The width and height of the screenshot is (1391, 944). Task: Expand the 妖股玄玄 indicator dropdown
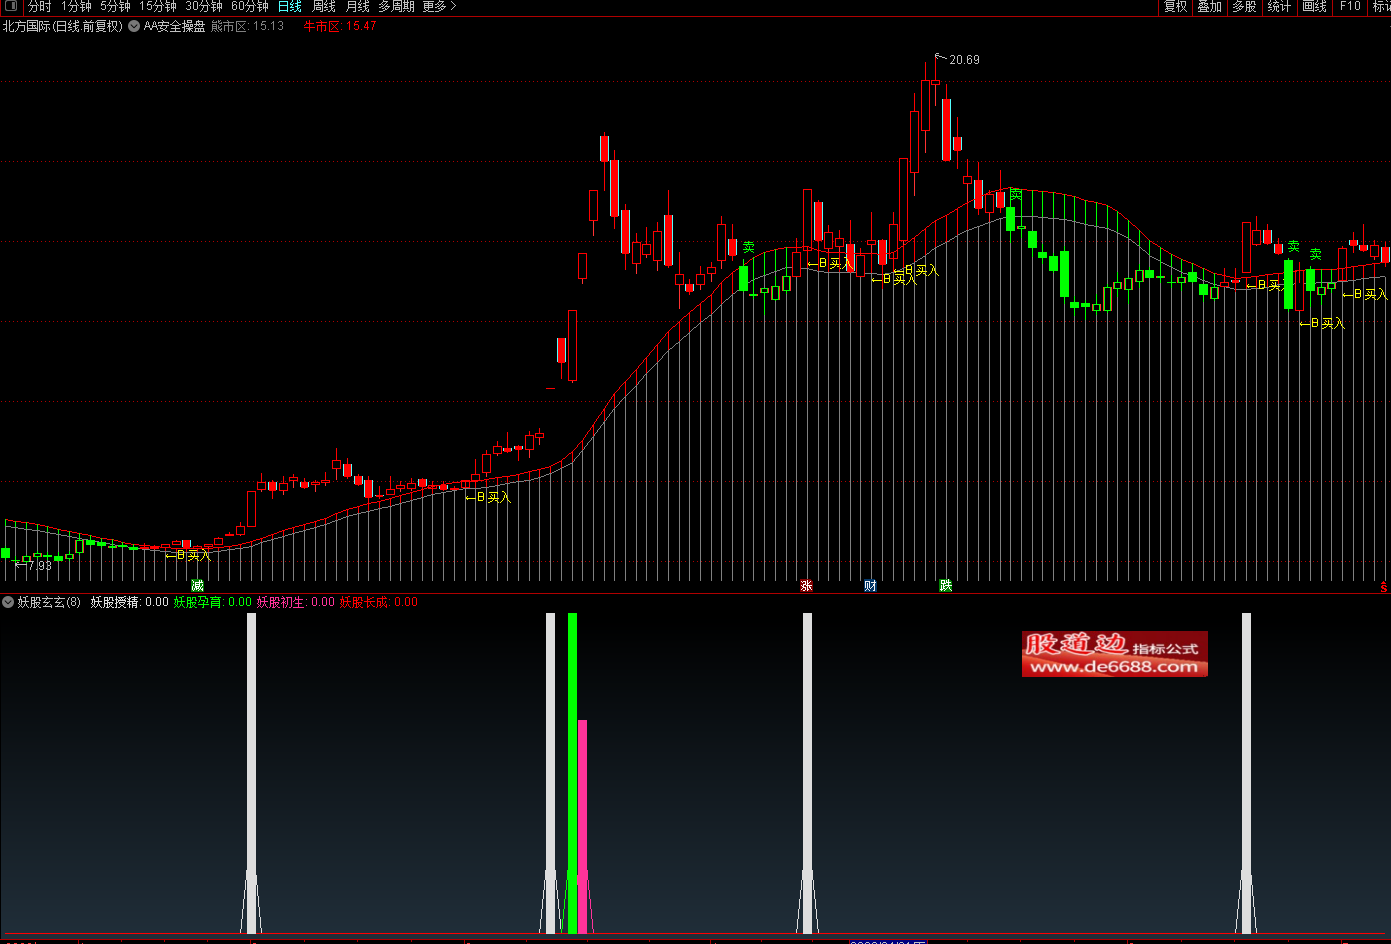[x=8, y=602]
